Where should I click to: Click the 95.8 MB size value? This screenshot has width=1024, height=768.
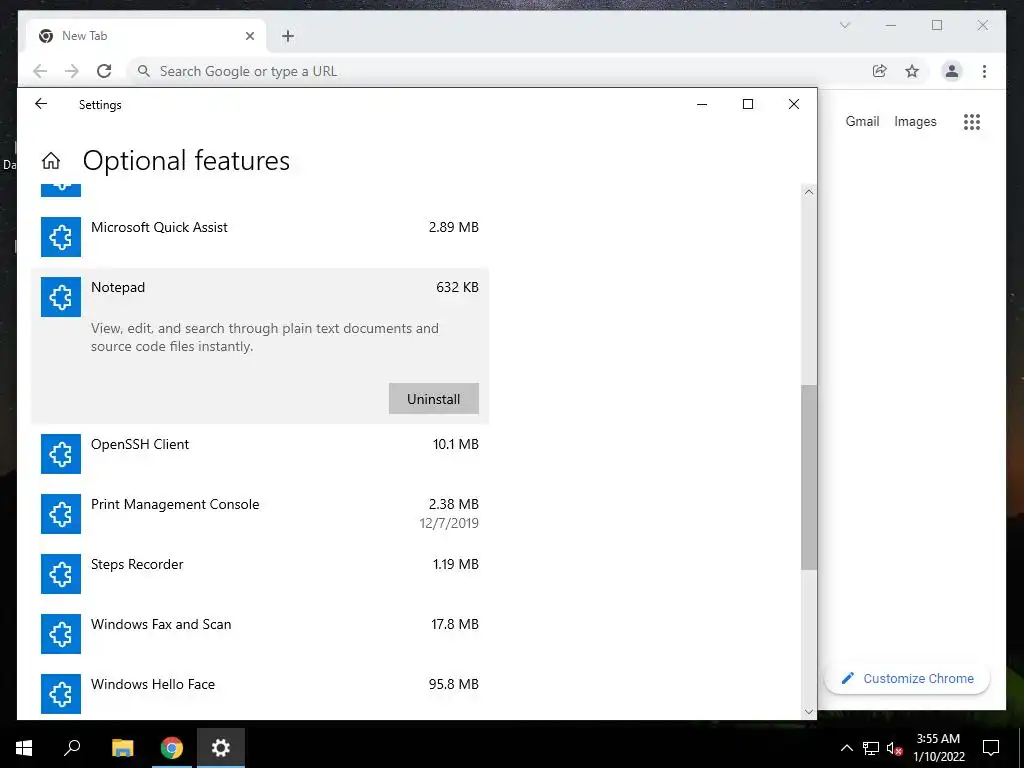click(x=454, y=684)
